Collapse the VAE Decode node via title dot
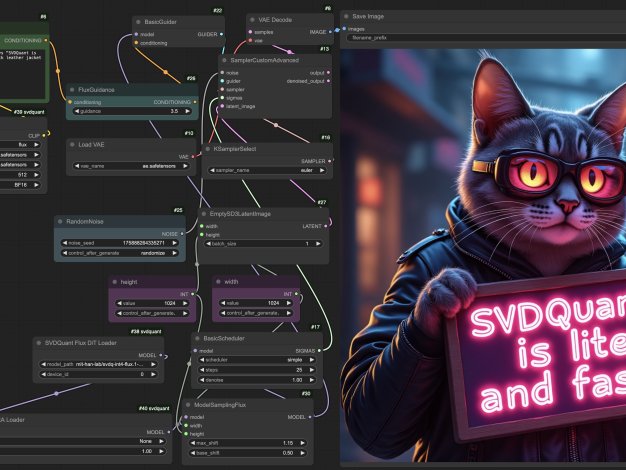 [252, 20]
